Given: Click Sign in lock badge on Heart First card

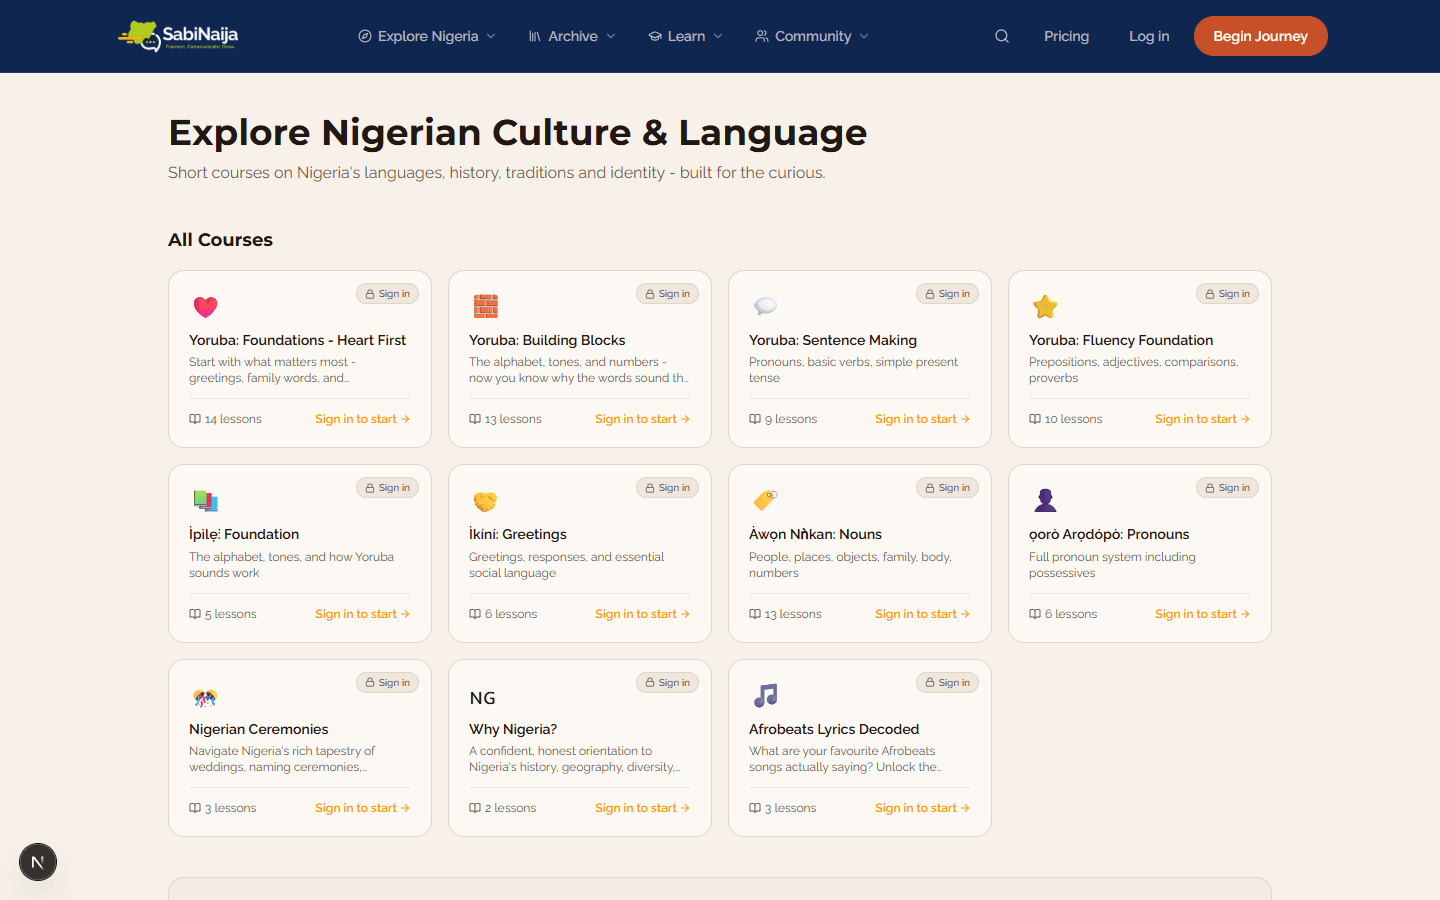Looking at the screenshot, I should coord(387,294).
